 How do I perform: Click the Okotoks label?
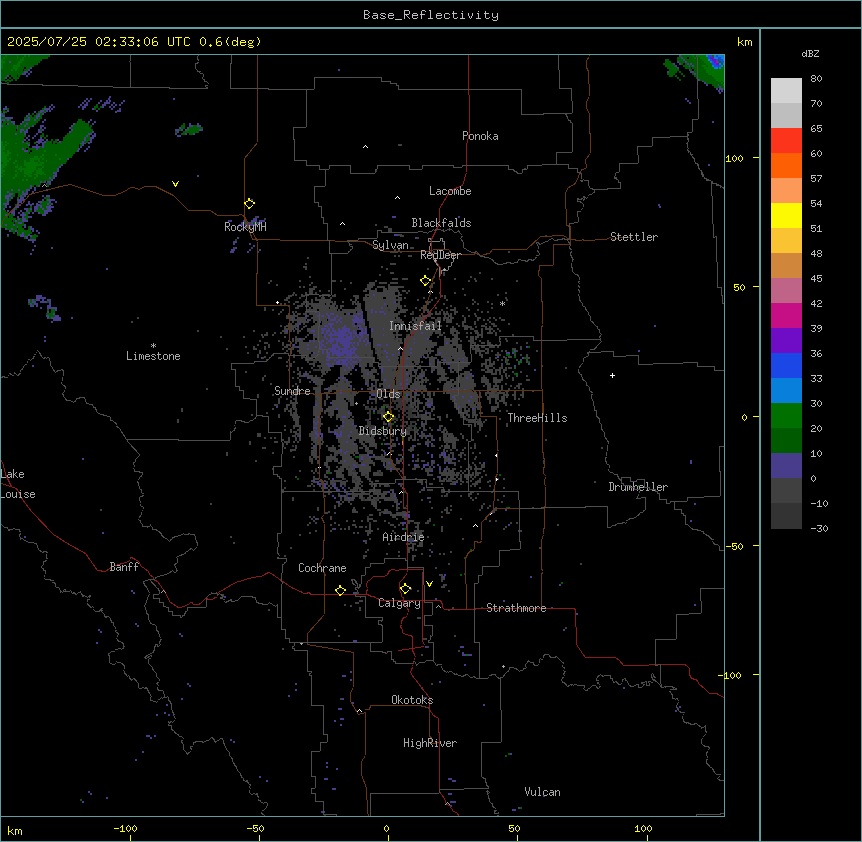pos(412,700)
